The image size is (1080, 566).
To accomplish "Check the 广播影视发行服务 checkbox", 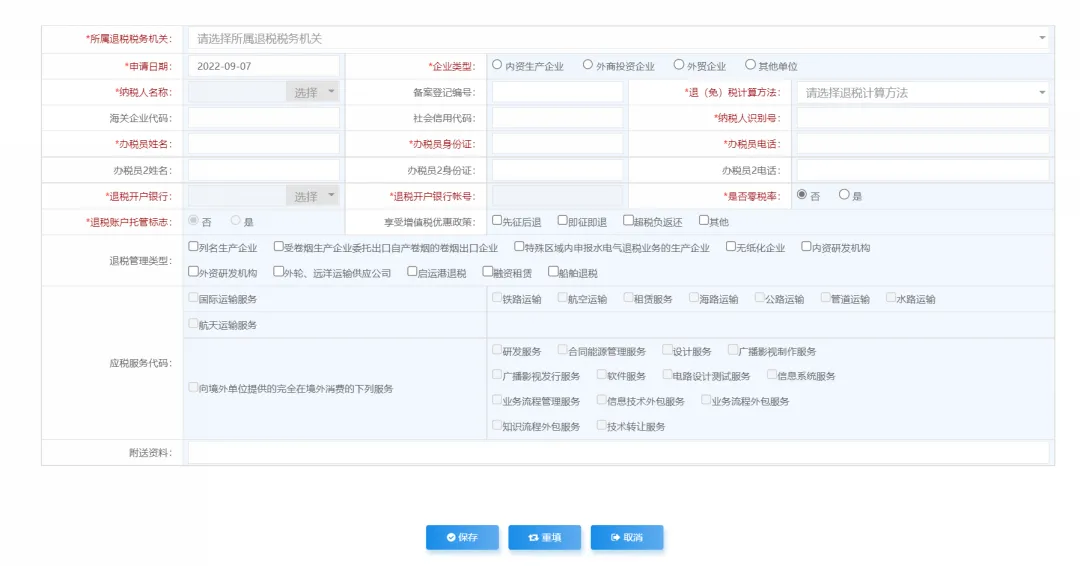I will click(497, 375).
